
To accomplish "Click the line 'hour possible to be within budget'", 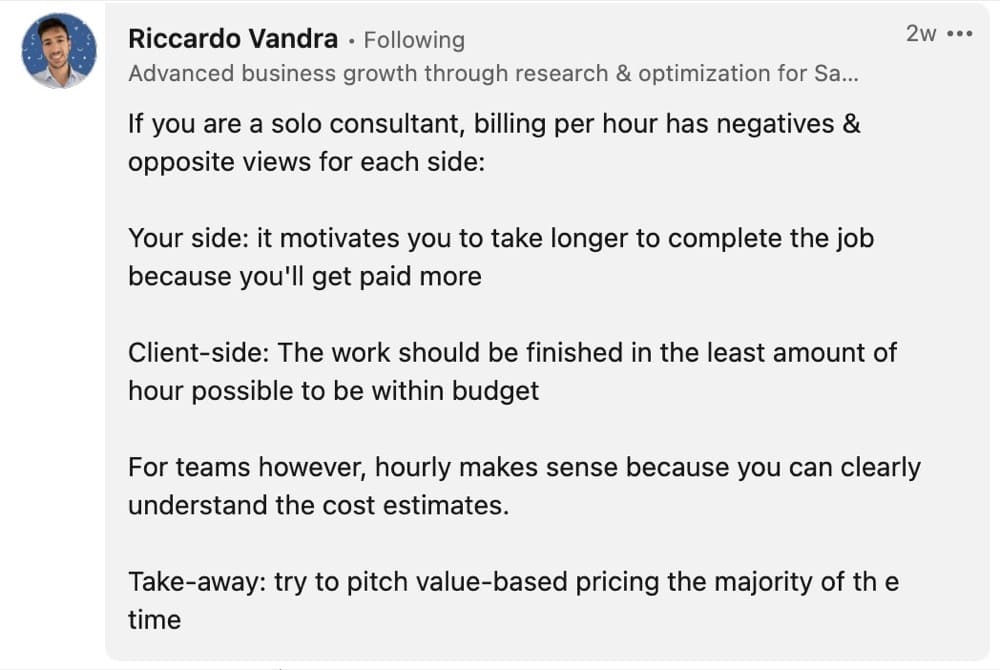I will tap(334, 391).
